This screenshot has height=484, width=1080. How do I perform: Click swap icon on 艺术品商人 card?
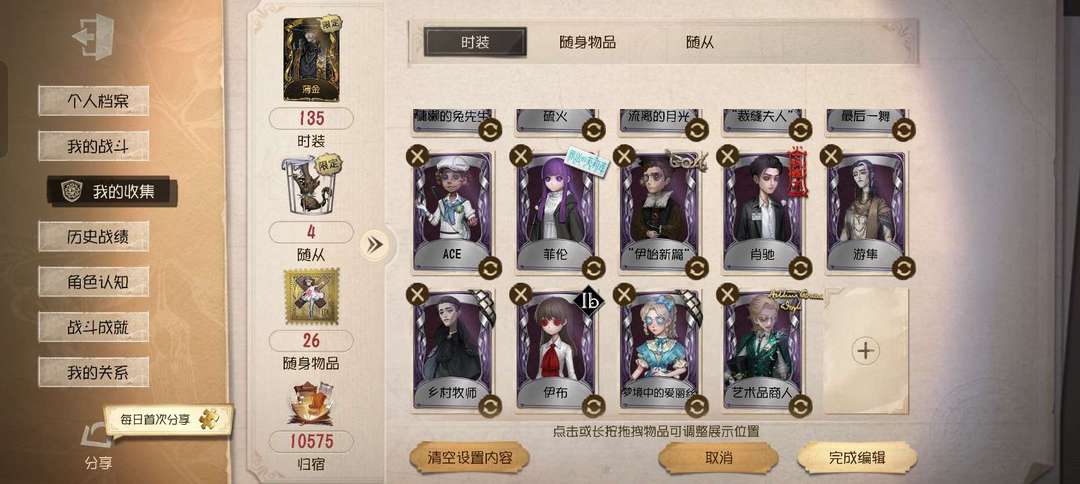(x=800, y=406)
